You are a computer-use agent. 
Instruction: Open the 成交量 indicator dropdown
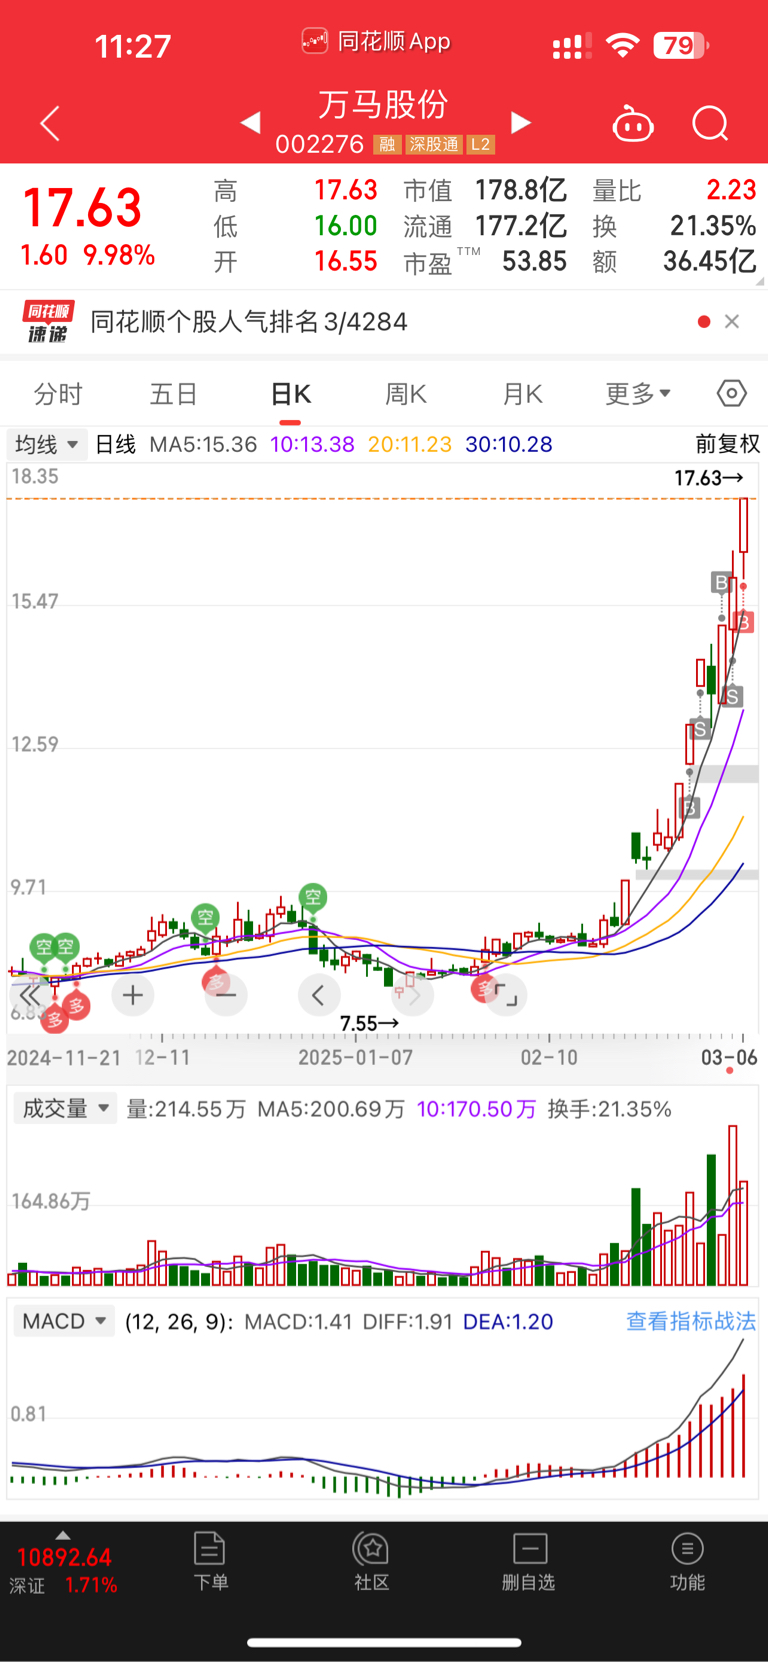(65, 1108)
